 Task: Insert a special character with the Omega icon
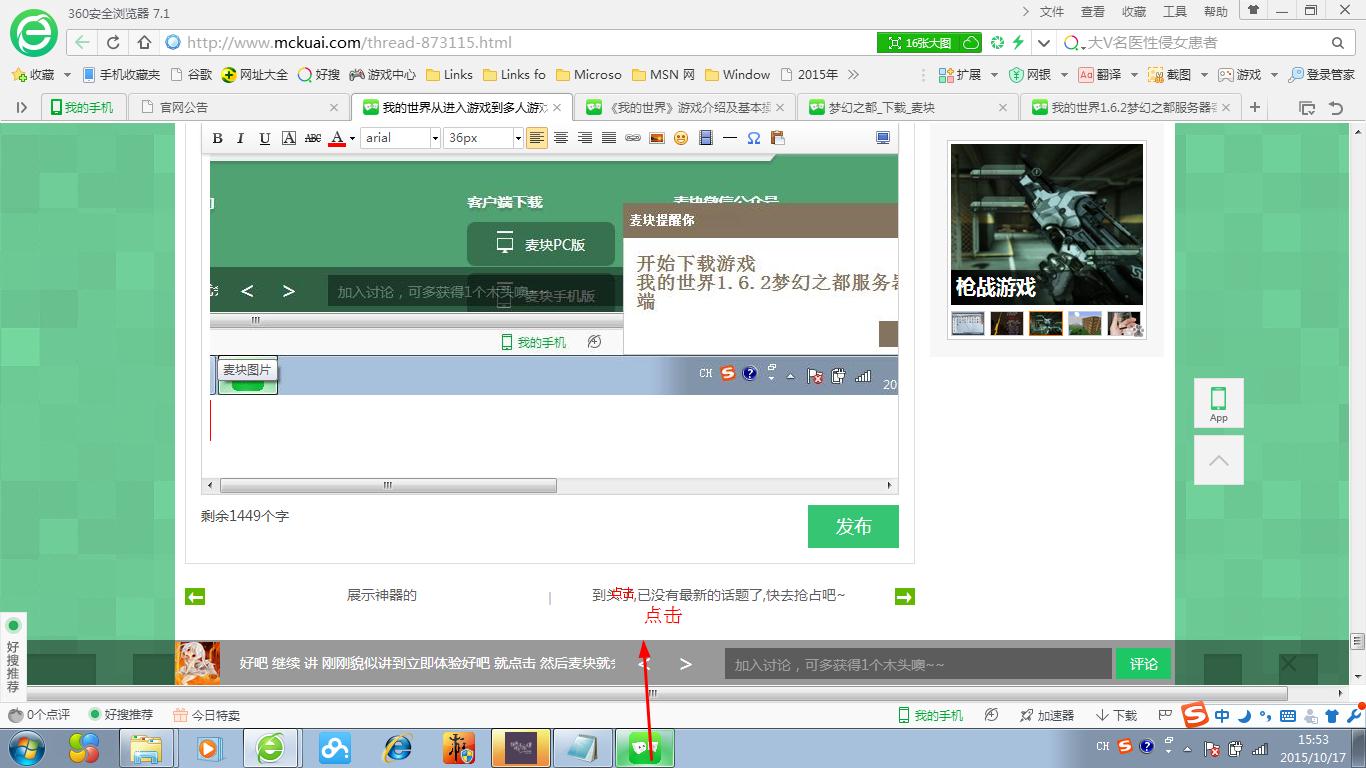point(754,138)
